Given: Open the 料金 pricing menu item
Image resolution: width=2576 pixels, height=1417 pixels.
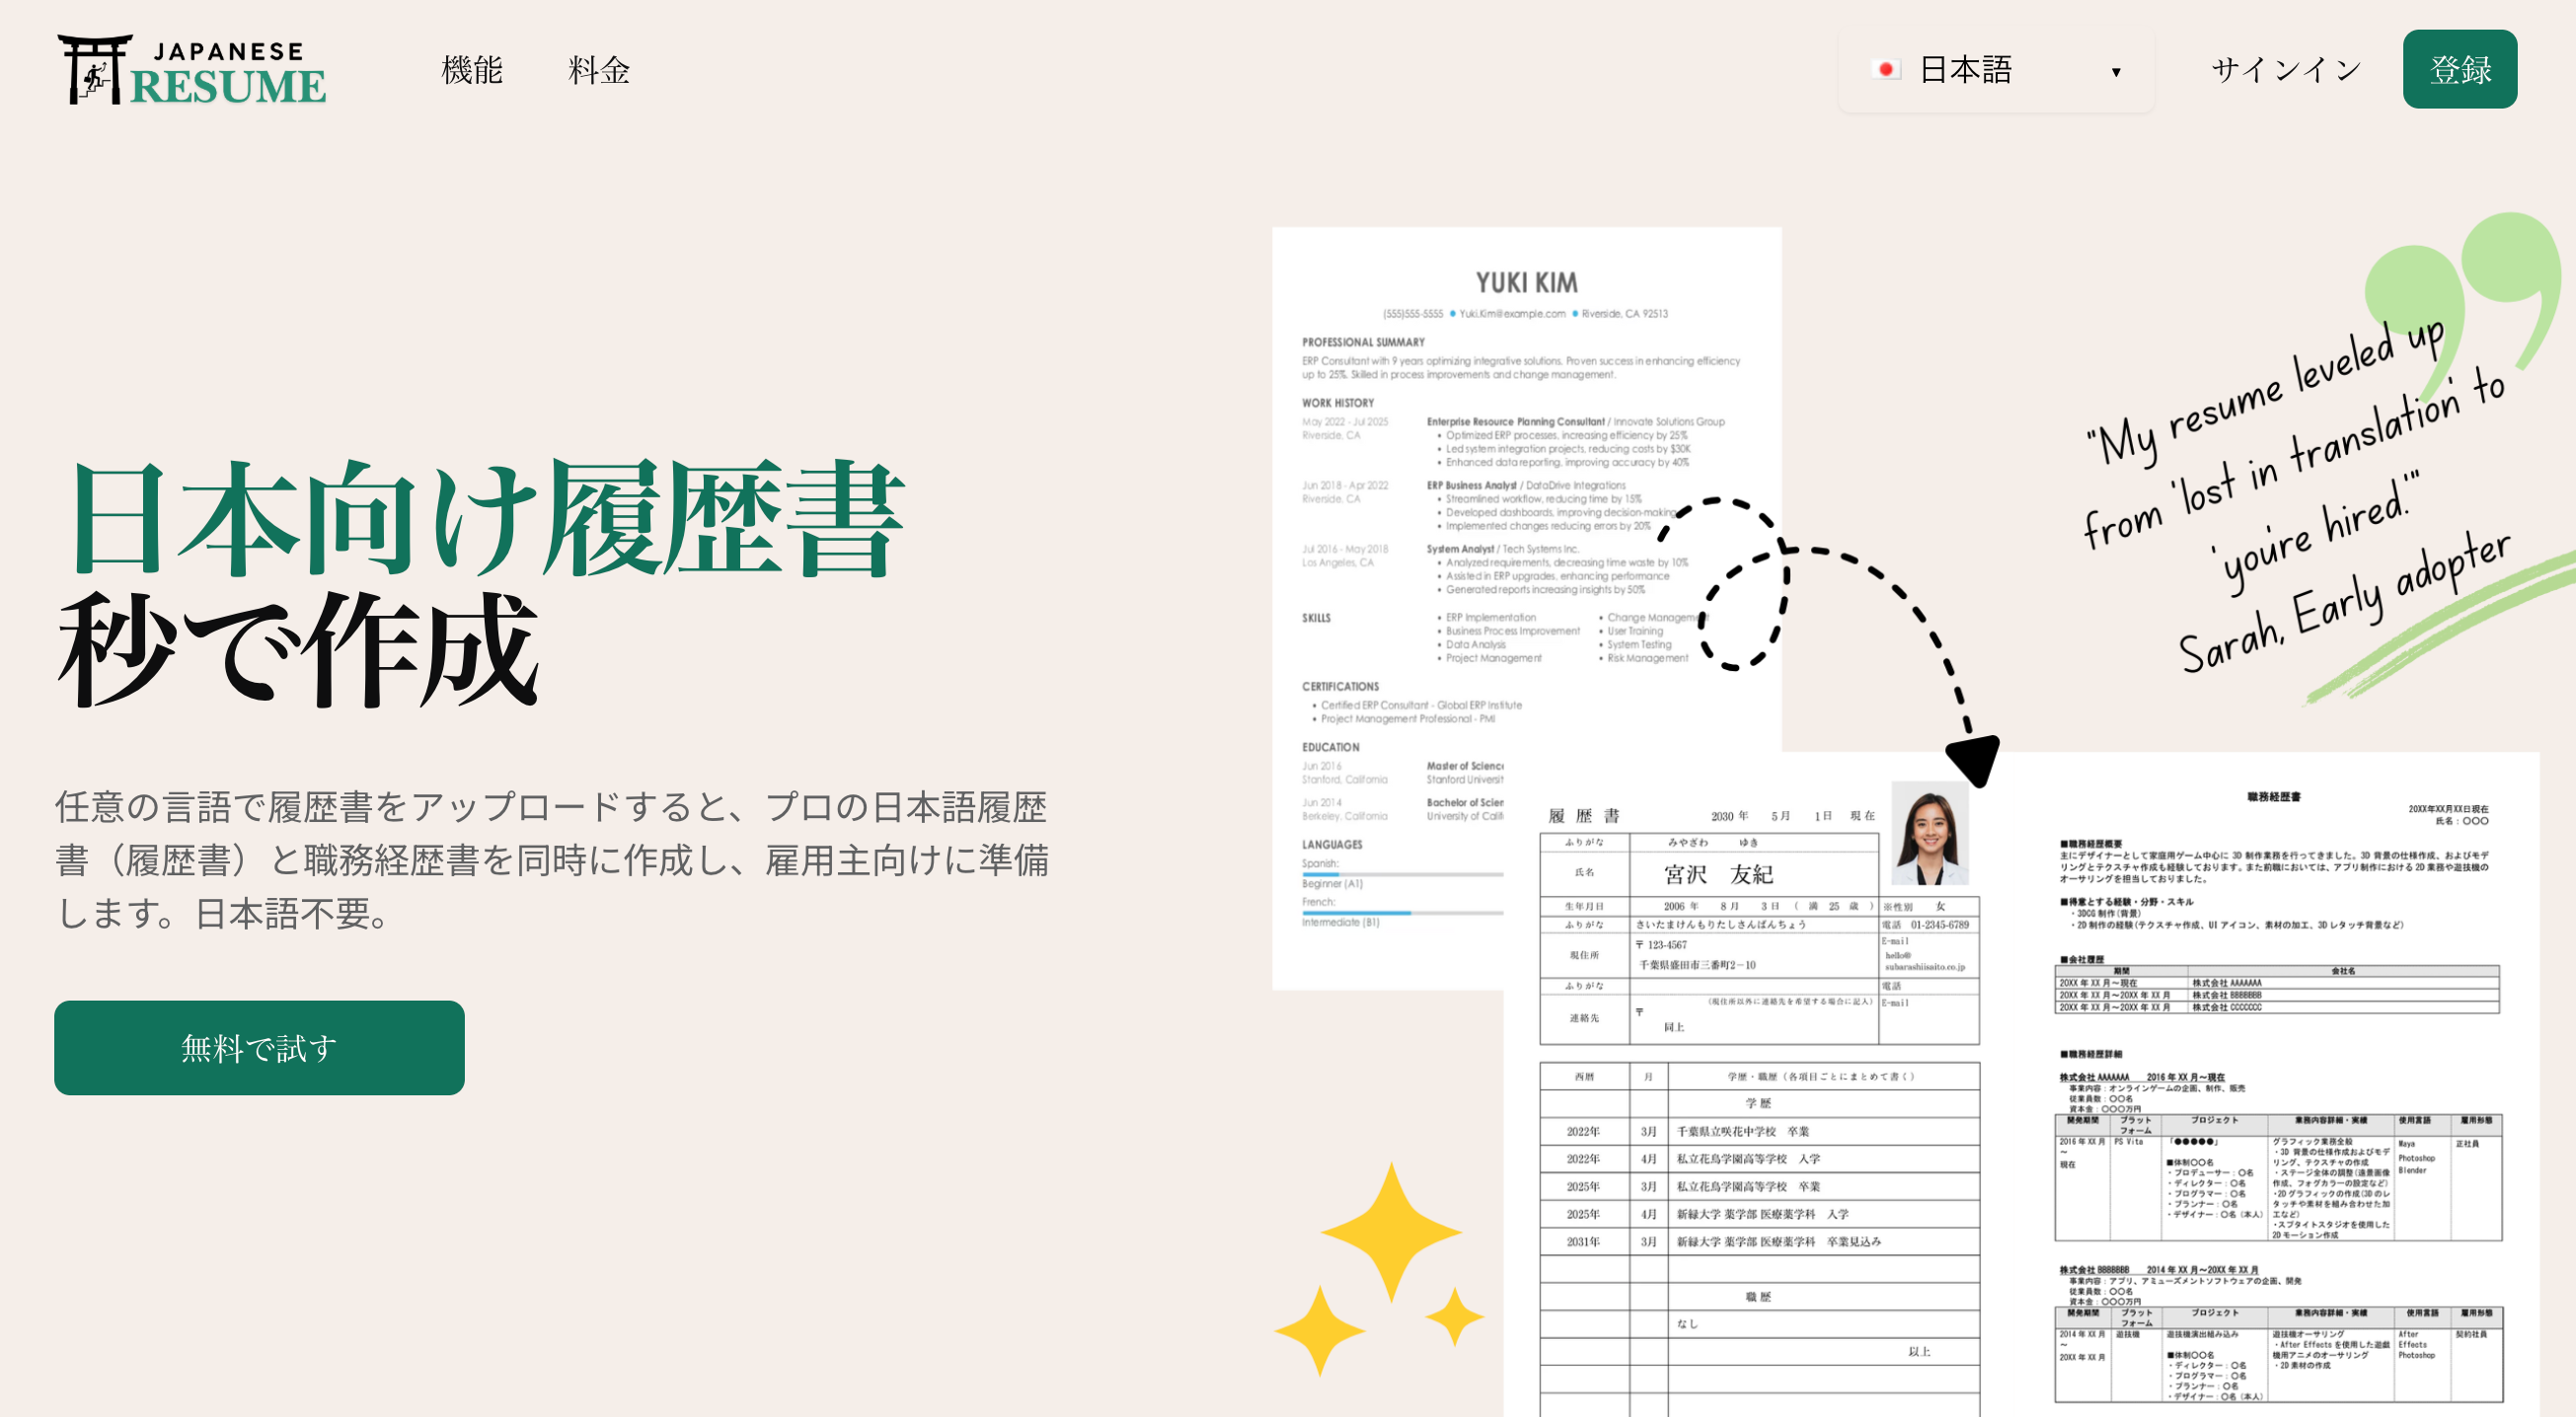Looking at the screenshot, I should click(x=599, y=70).
